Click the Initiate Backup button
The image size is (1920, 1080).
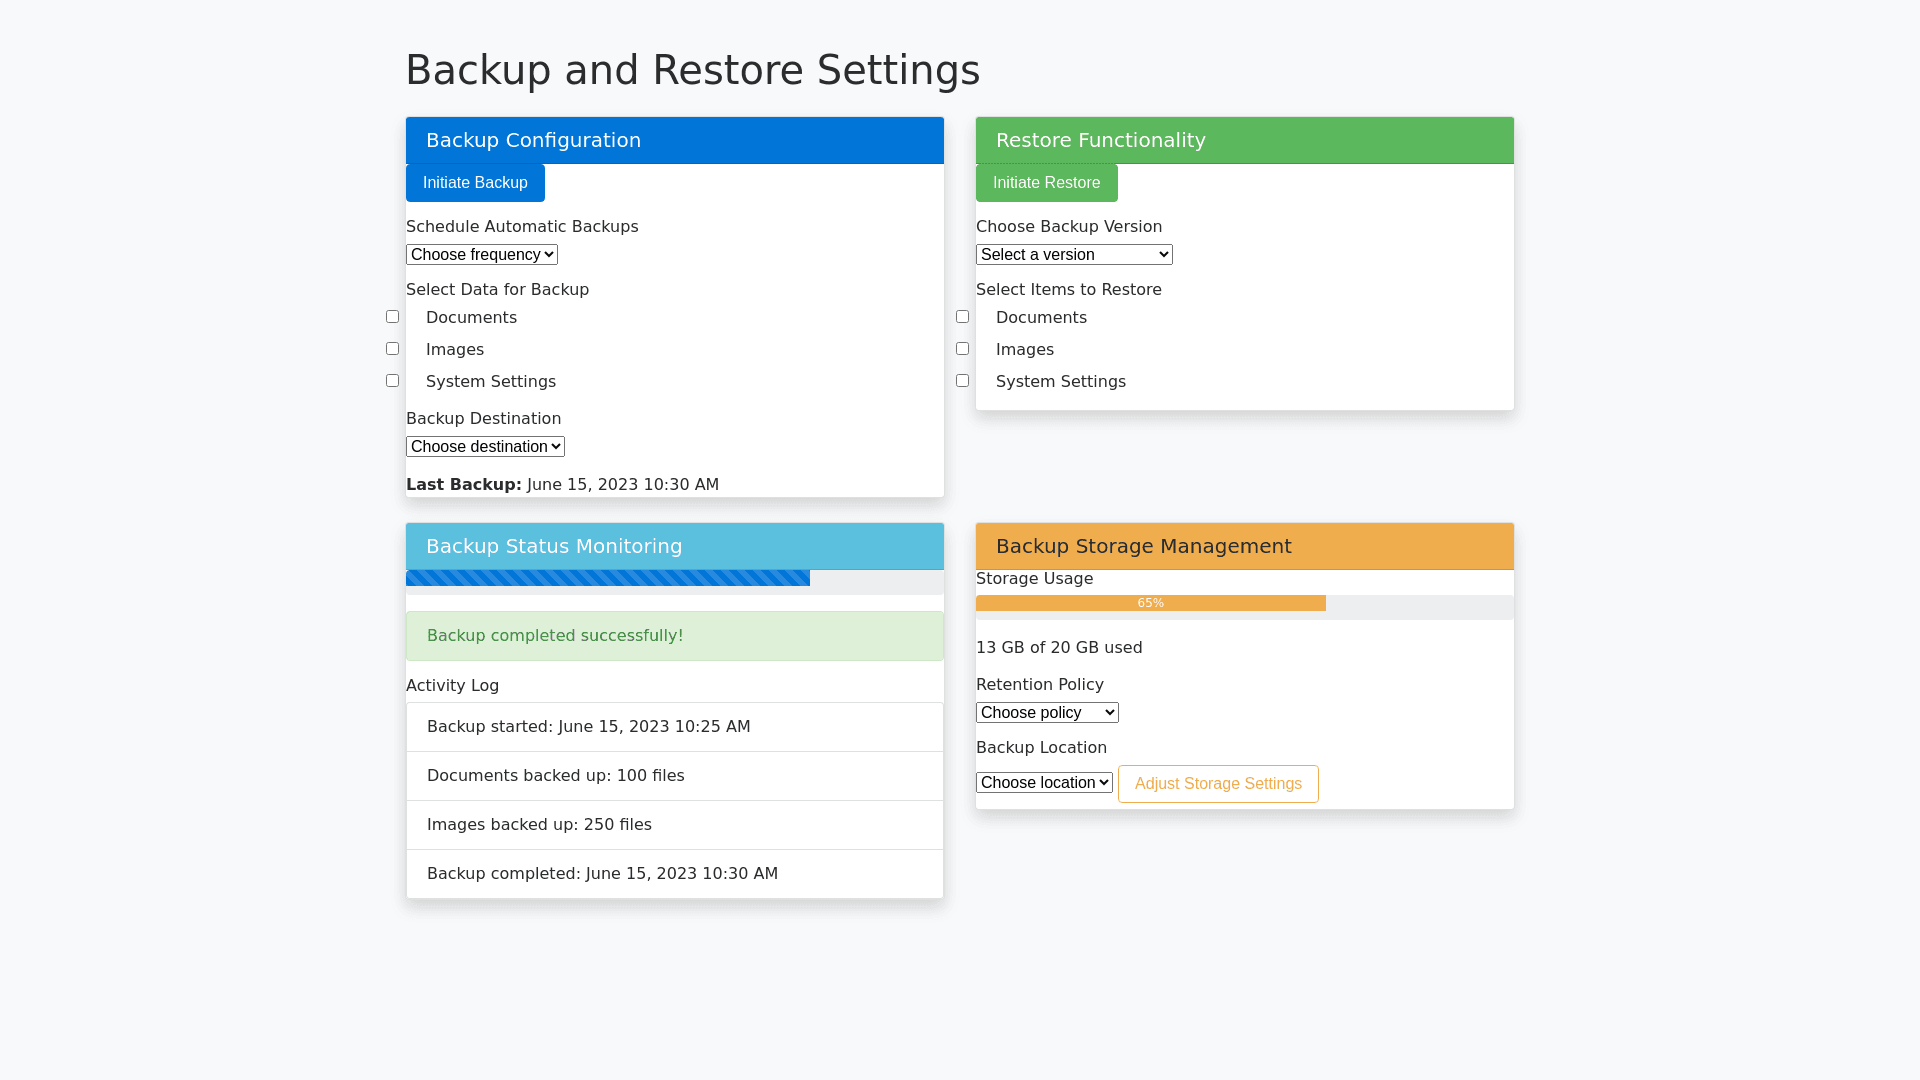coord(475,183)
